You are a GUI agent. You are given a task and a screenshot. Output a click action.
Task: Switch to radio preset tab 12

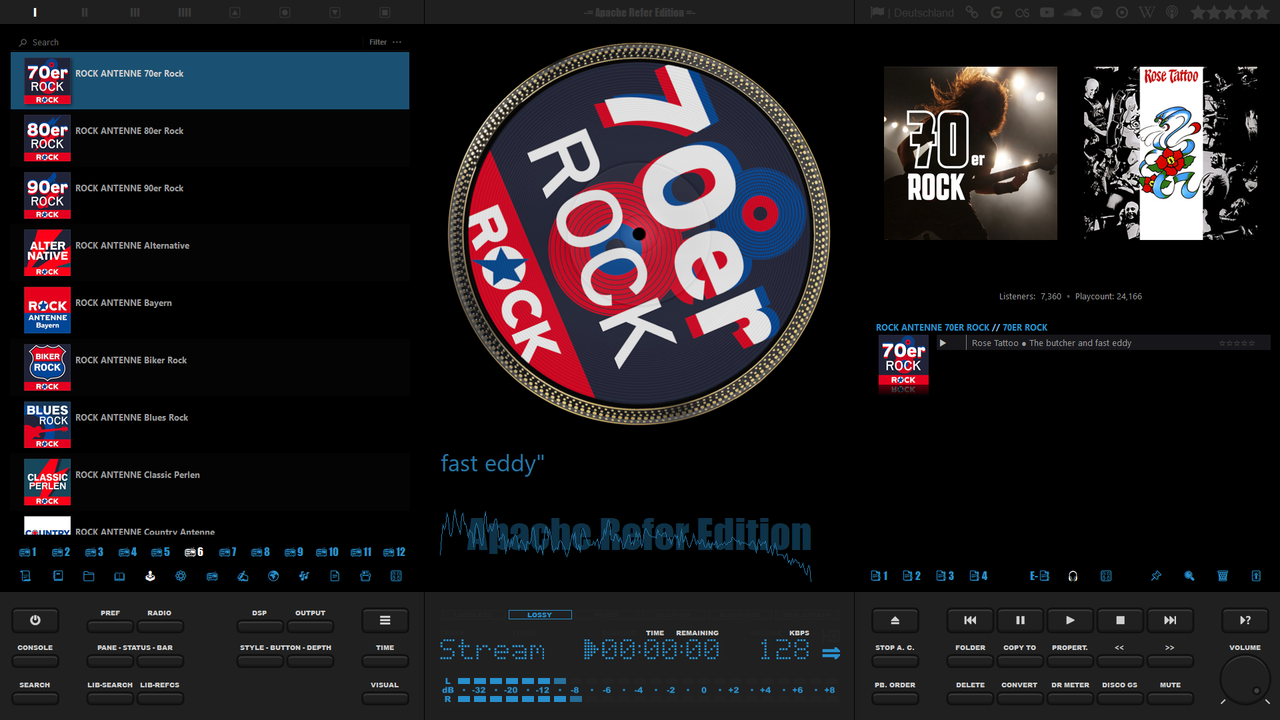(x=395, y=552)
